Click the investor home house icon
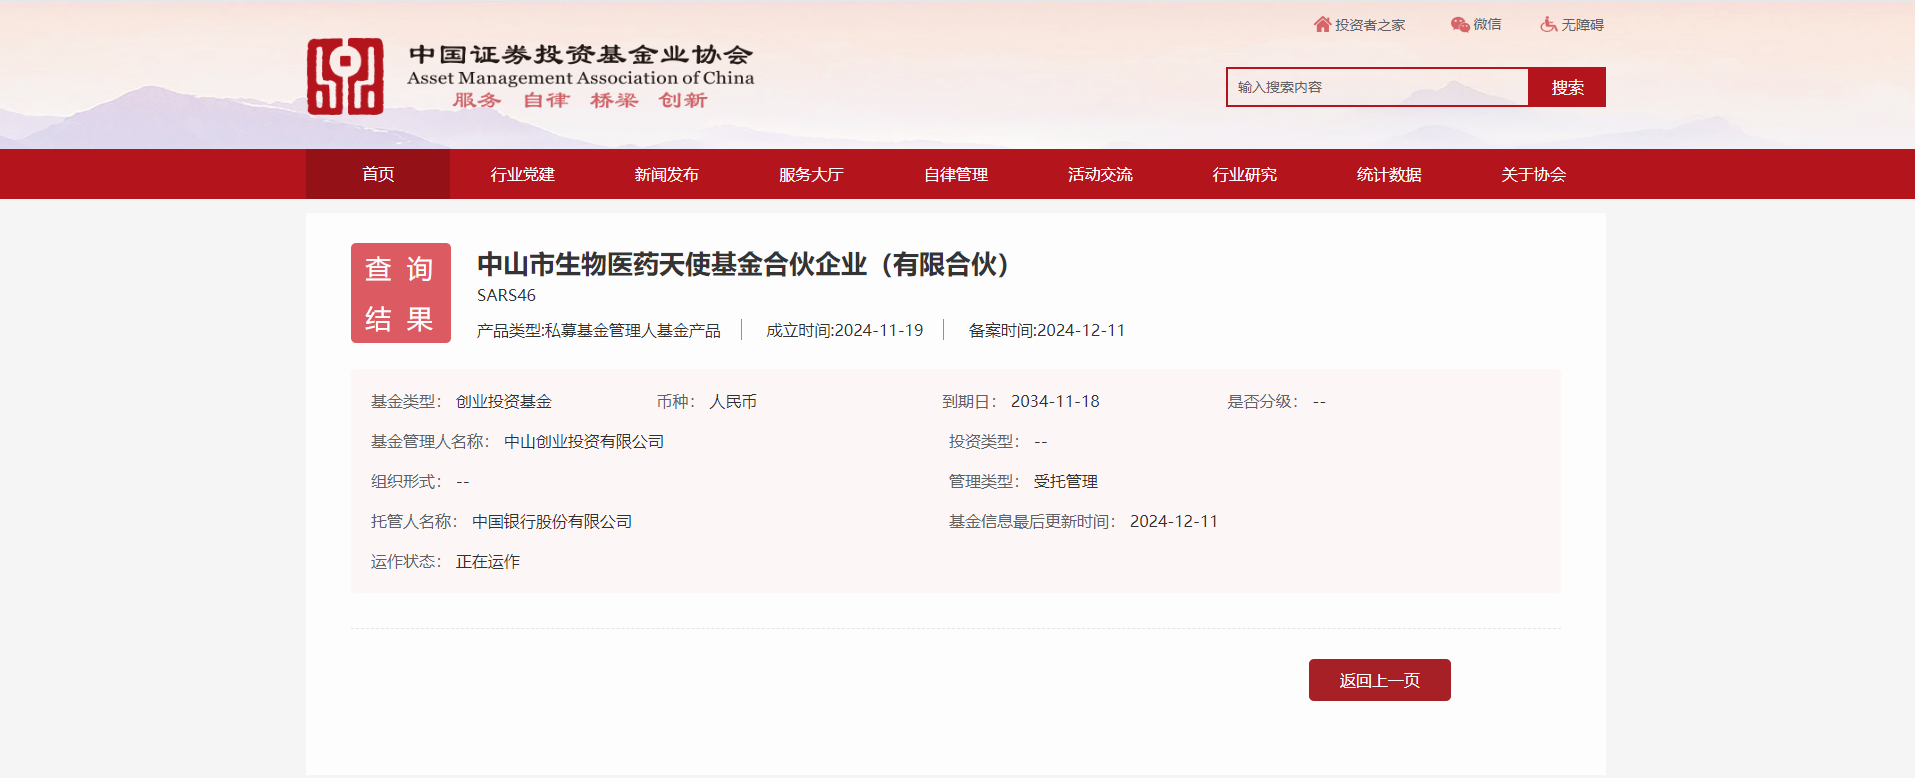Viewport: 1915px width, 778px height. pos(1322,24)
